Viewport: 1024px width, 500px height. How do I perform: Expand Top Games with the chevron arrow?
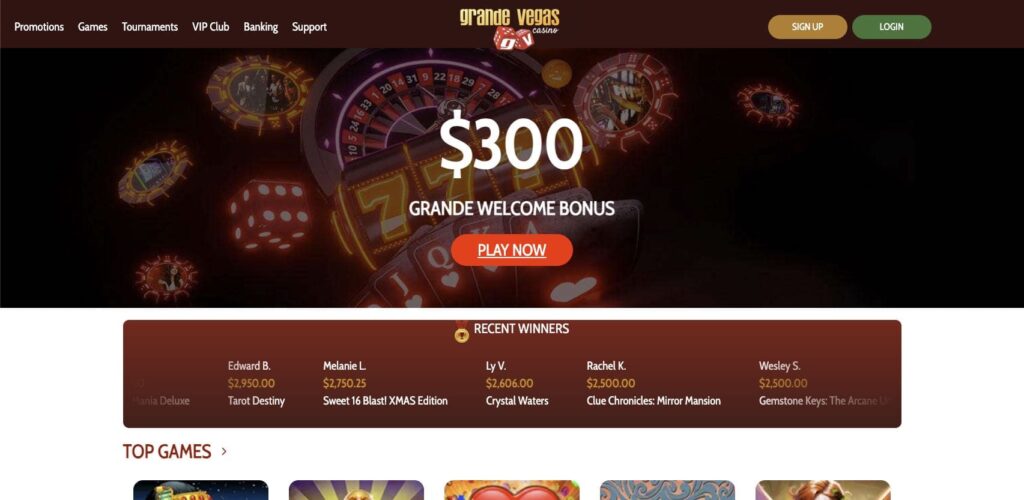point(224,451)
